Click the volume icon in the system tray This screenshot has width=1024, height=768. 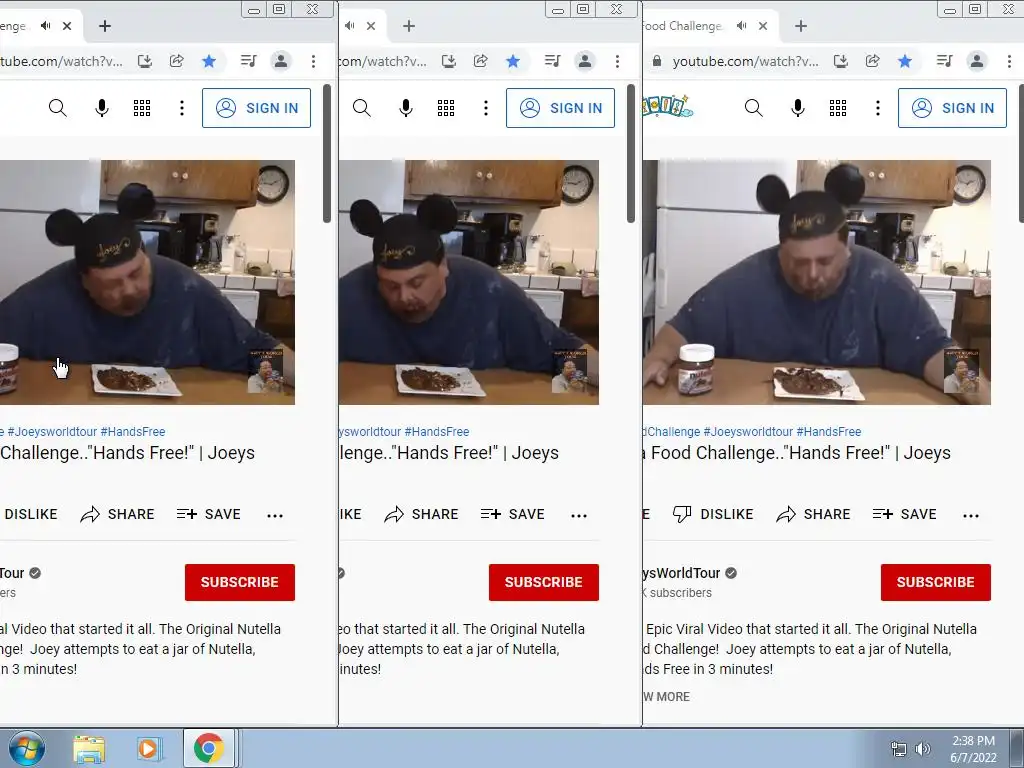[922, 749]
